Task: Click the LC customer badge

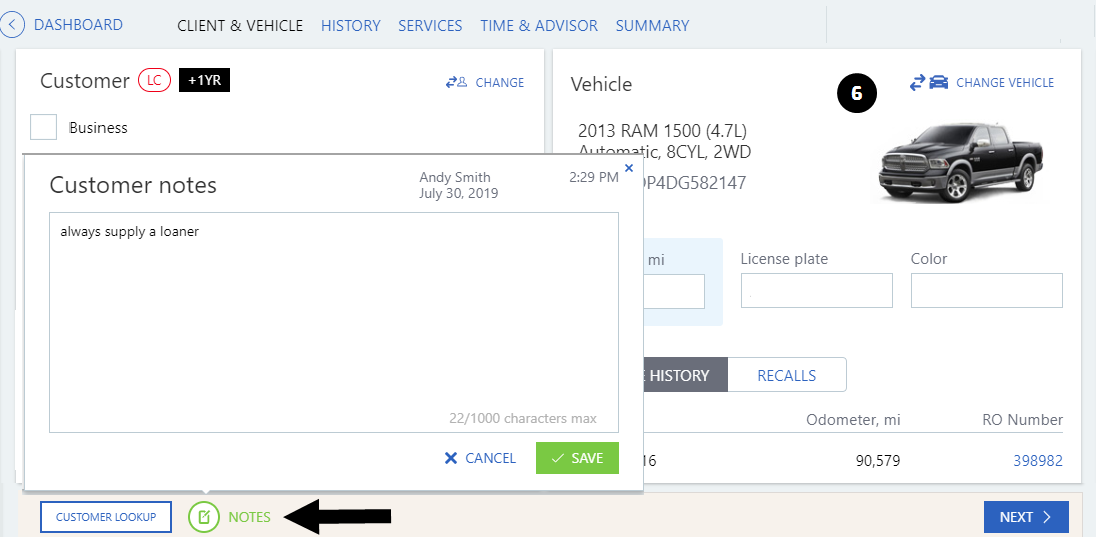Action: tap(154, 80)
